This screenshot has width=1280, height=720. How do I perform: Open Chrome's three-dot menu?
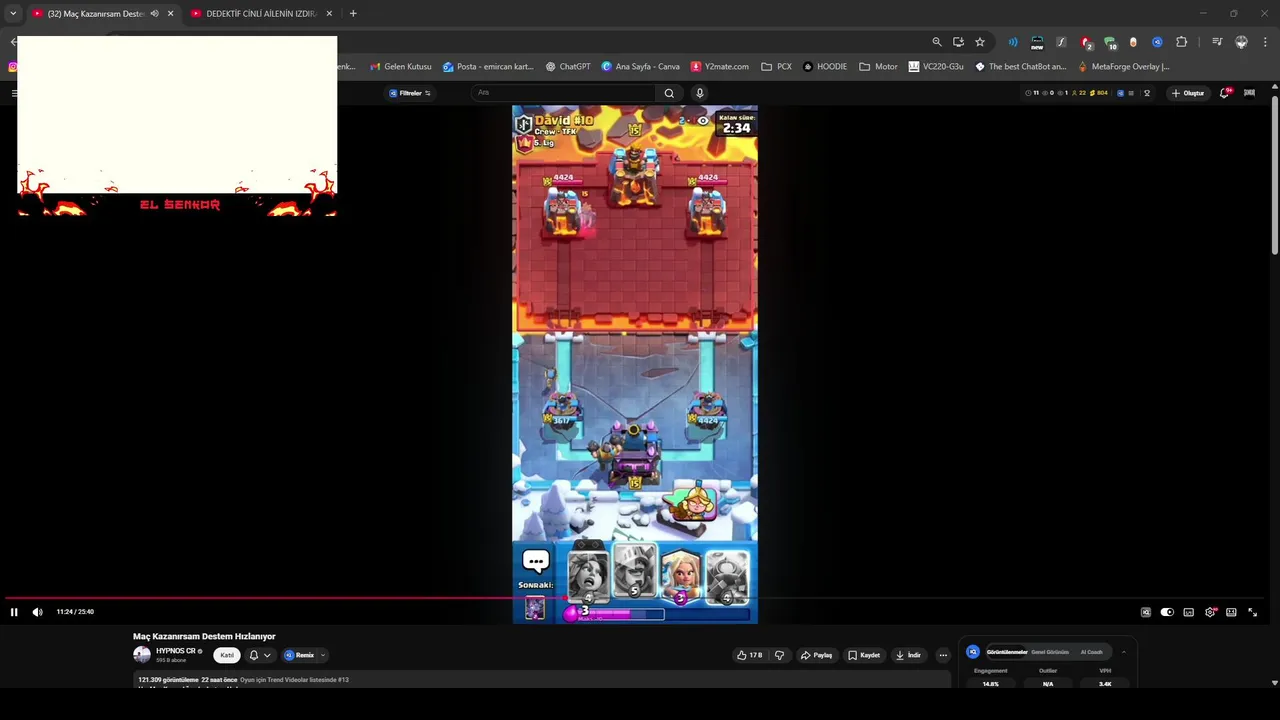[x=1265, y=42]
